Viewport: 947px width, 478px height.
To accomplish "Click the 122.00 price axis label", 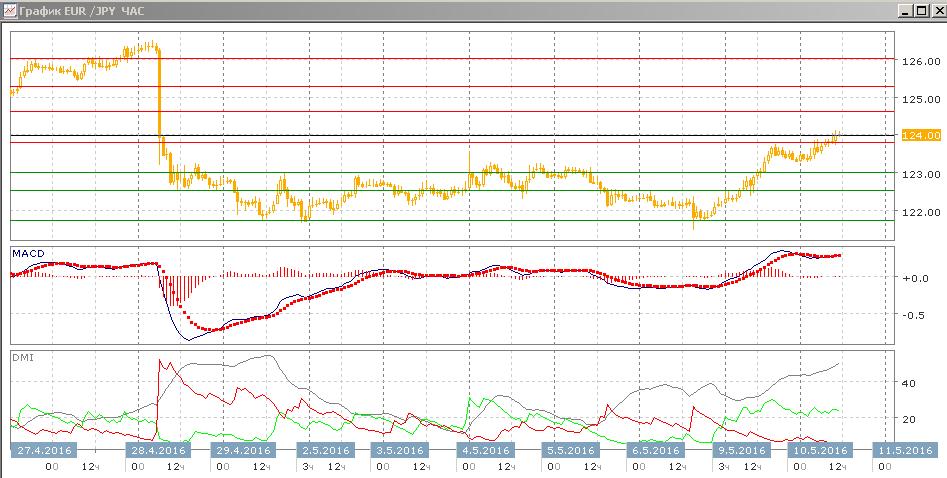I will click(x=921, y=212).
